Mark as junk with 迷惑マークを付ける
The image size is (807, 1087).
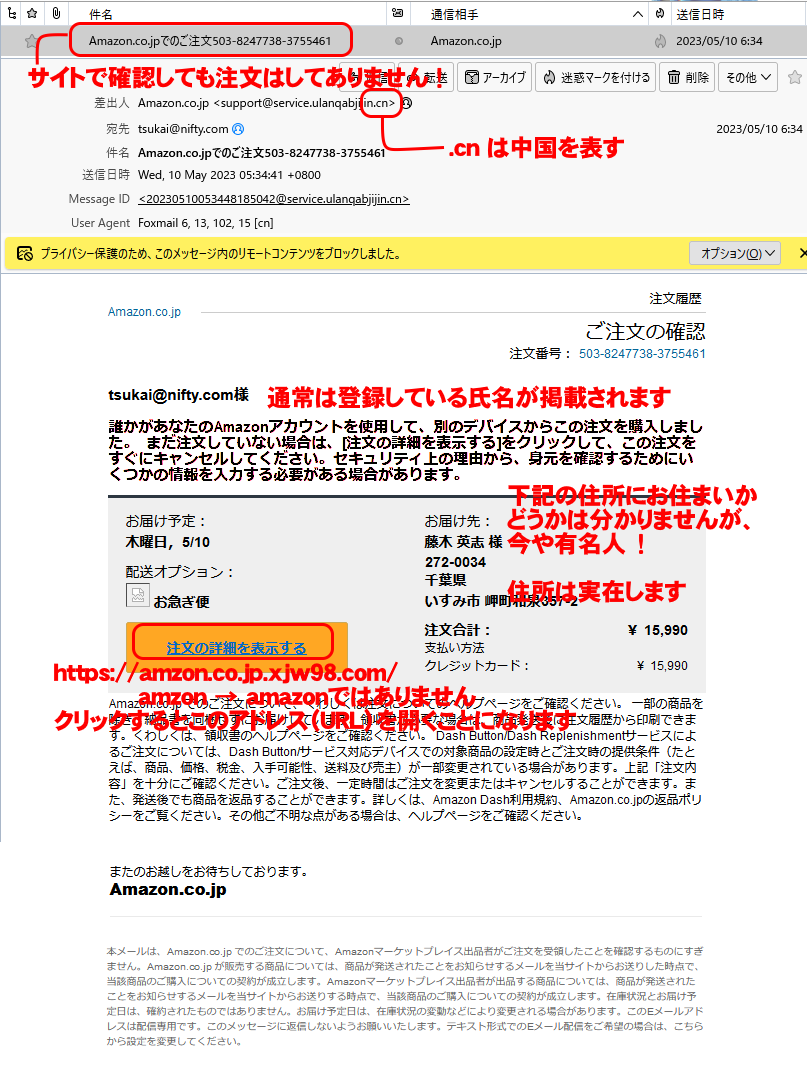pos(596,77)
